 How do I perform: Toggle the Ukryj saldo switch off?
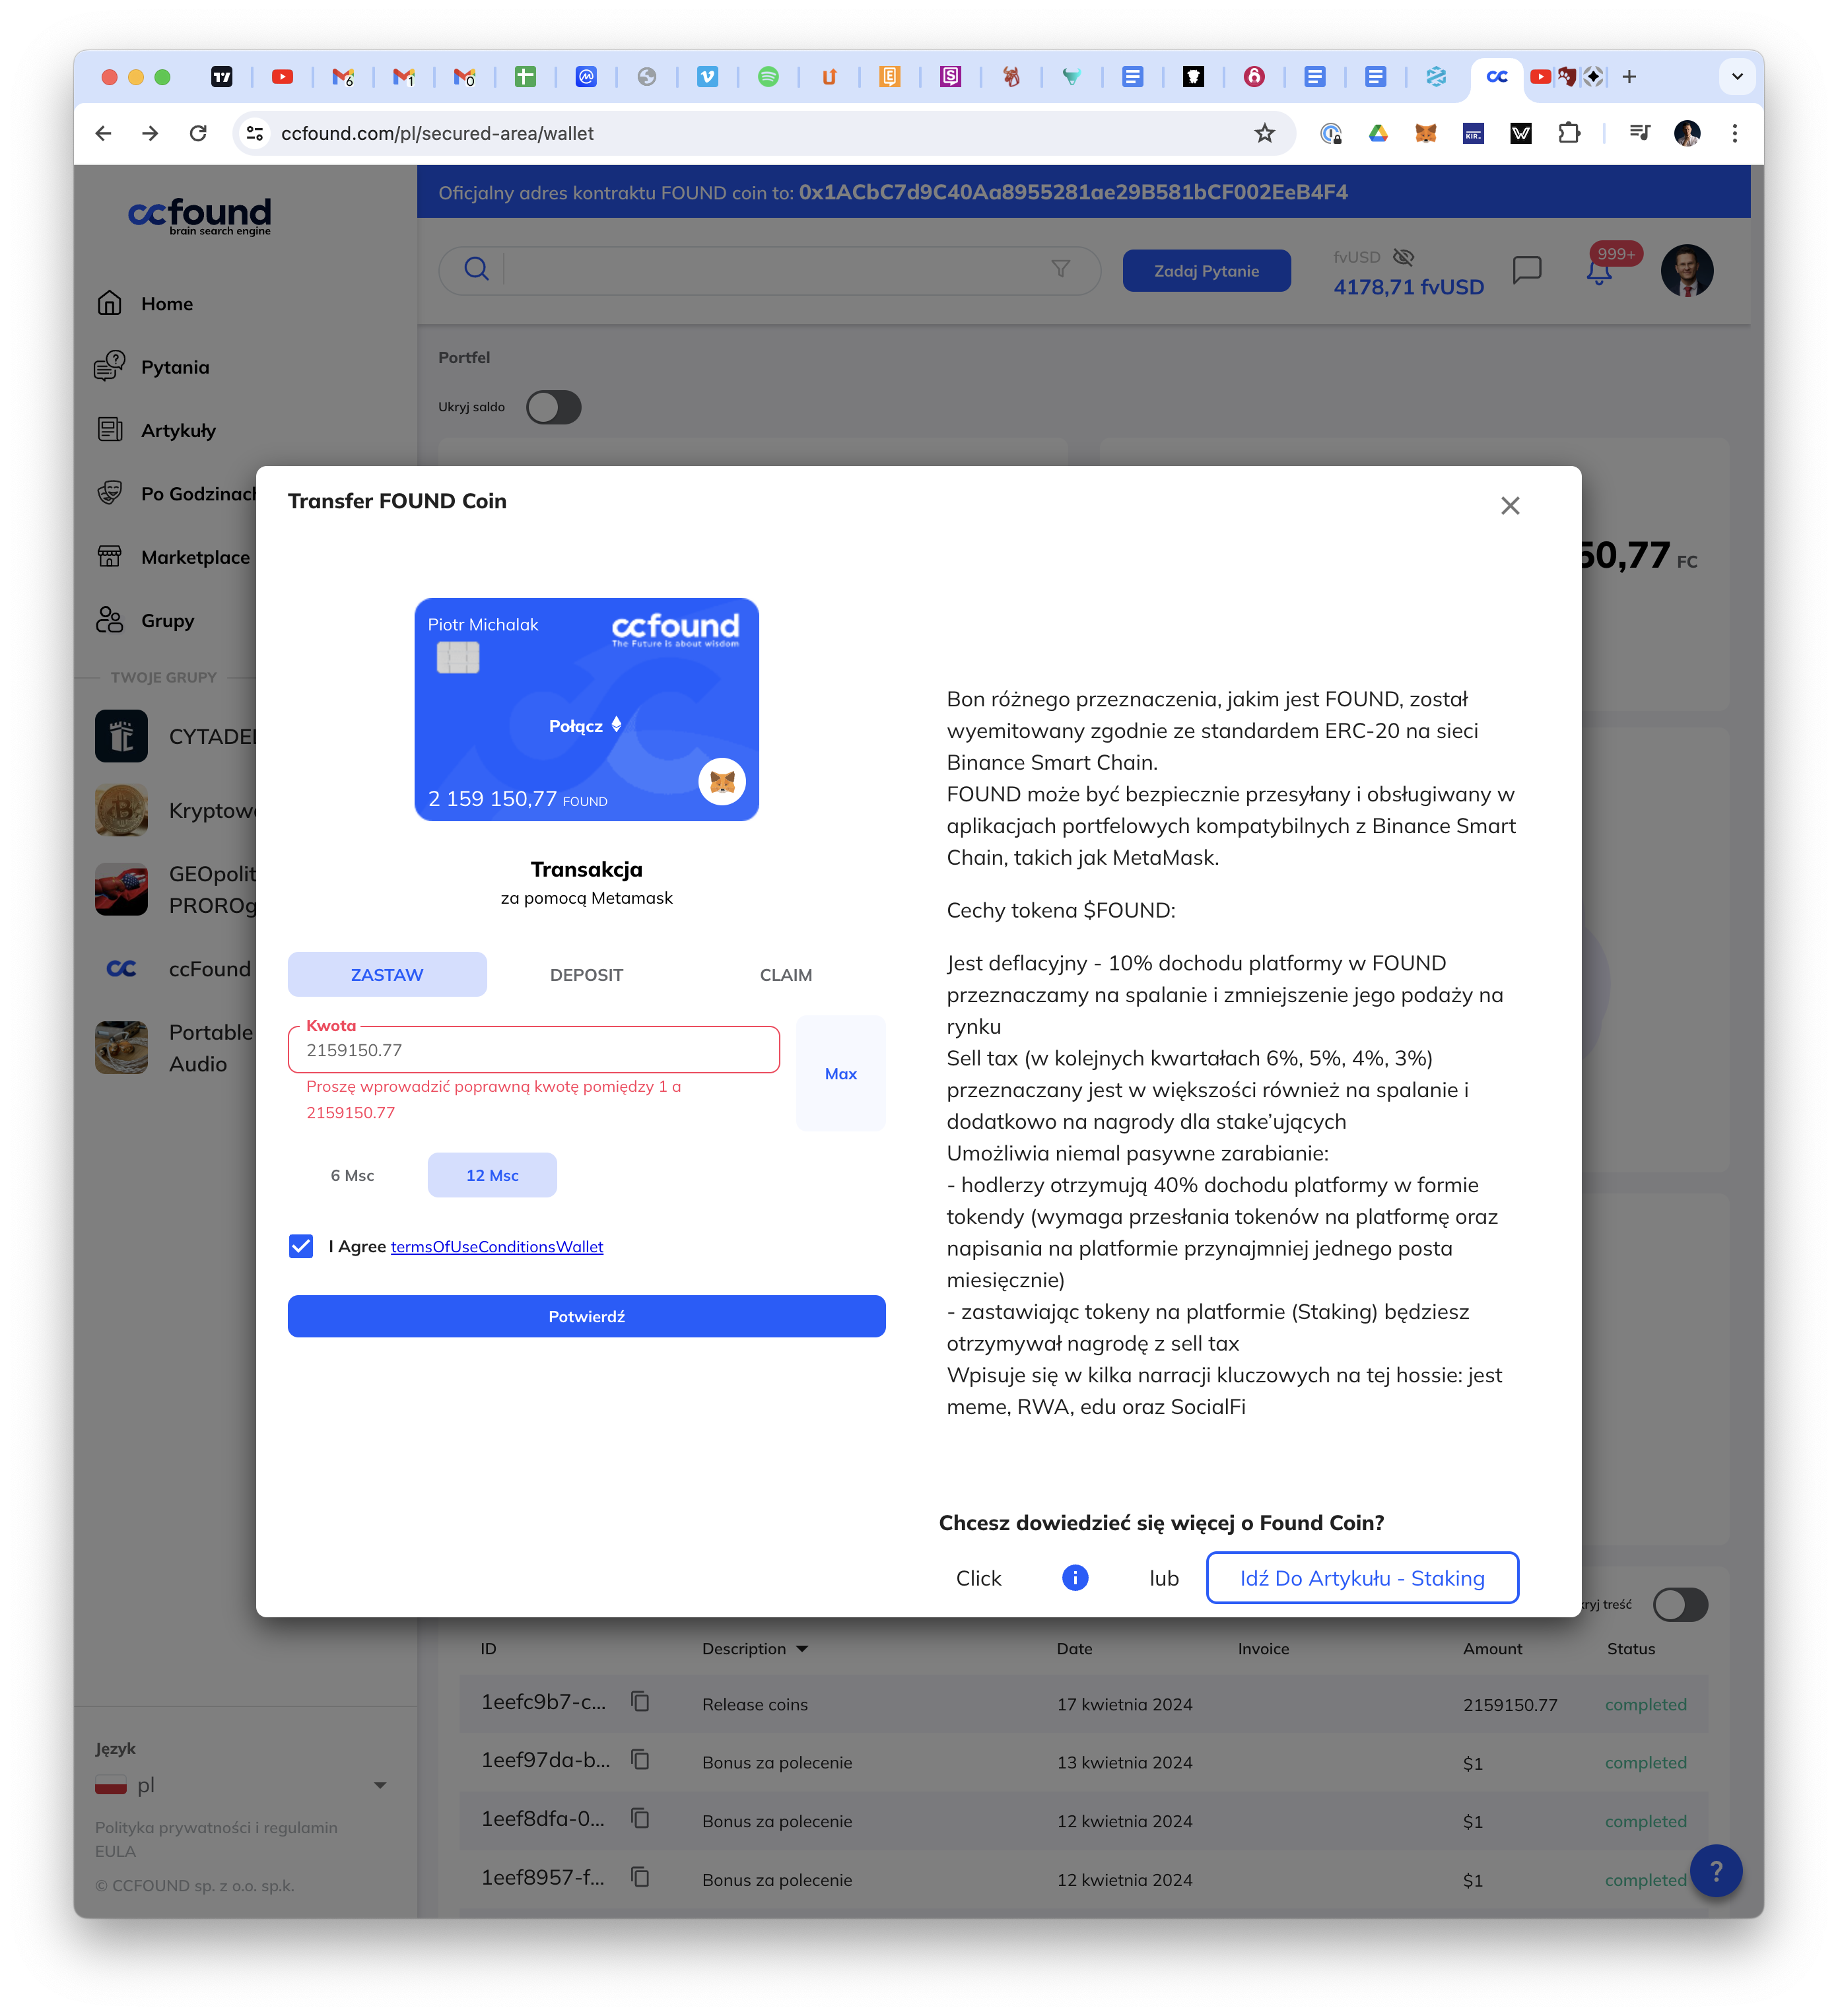click(x=555, y=407)
